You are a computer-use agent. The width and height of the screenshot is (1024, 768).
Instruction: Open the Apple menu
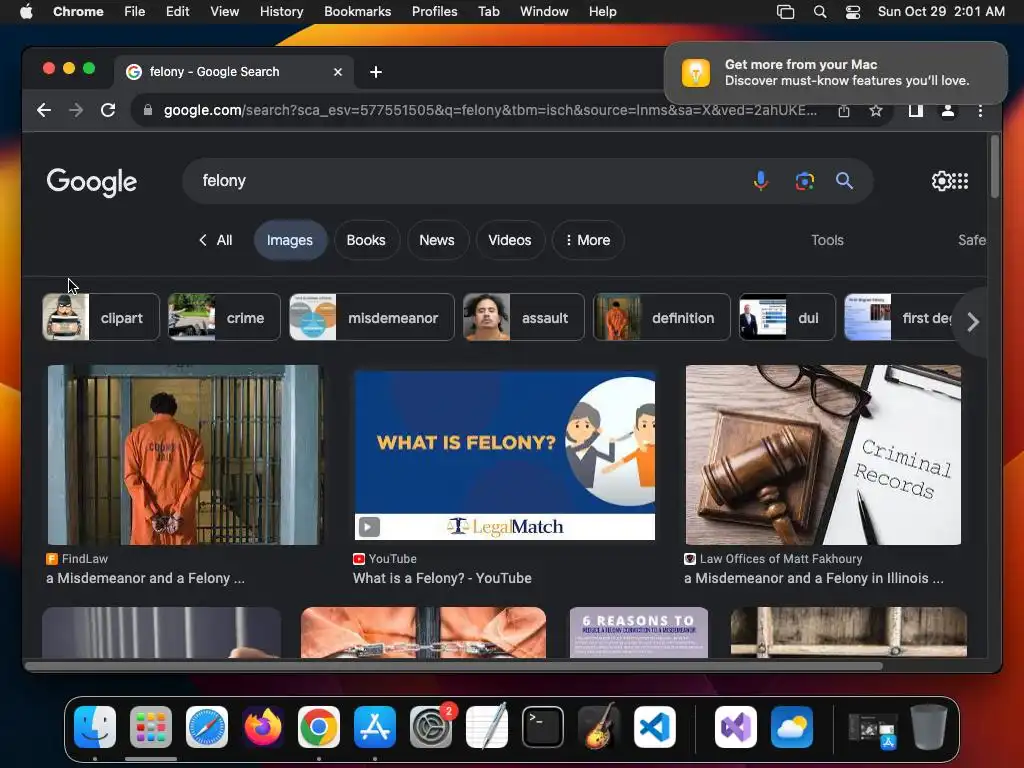[x=26, y=11]
